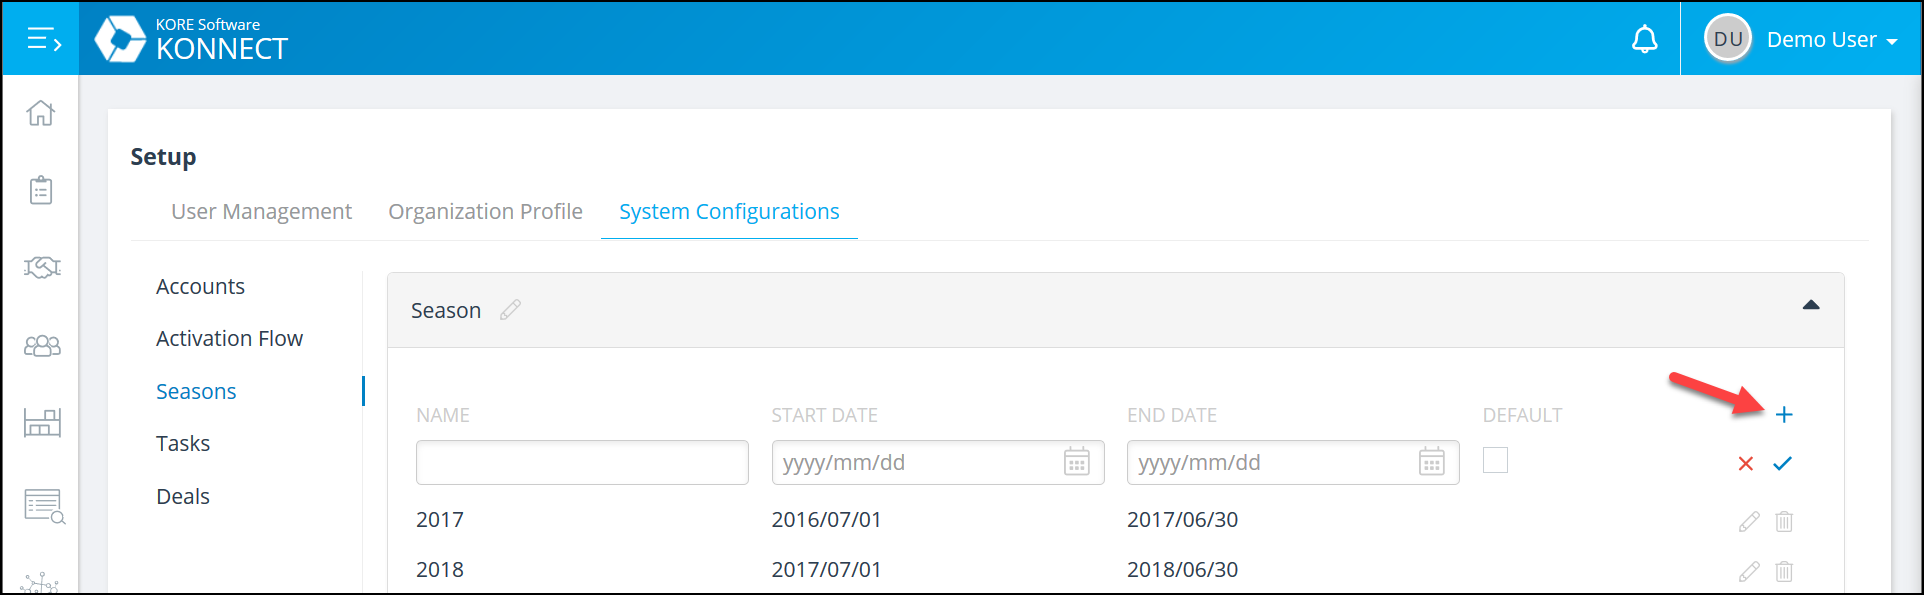This screenshot has height=595, width=1924.
Task: Open the Activation Flow settings link
Action: (x=229, y=339)
